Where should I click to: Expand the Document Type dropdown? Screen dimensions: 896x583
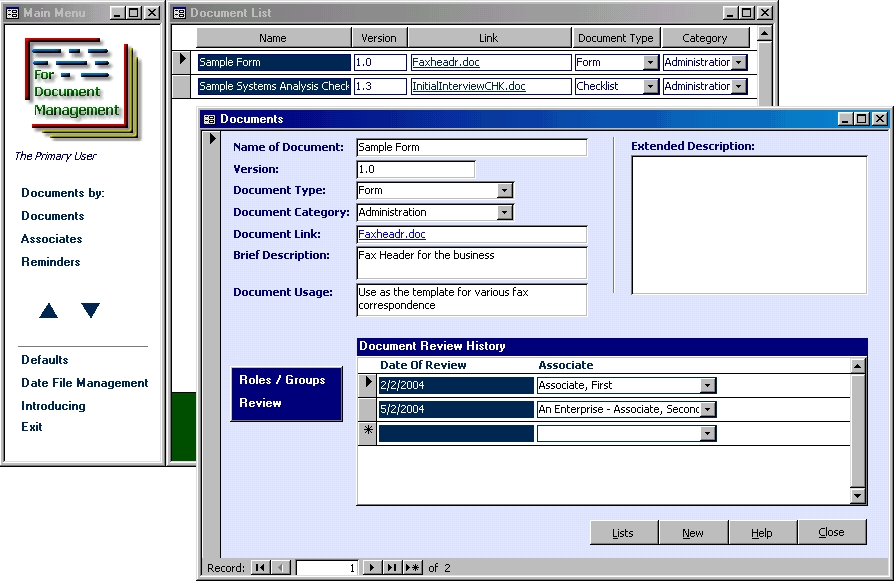[x=504, y=191]
